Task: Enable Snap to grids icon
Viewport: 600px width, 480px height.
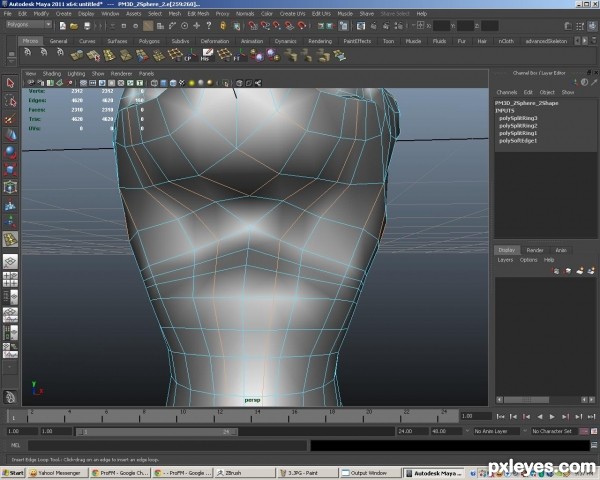Action: pyautogui.click(x=253, y=26)
